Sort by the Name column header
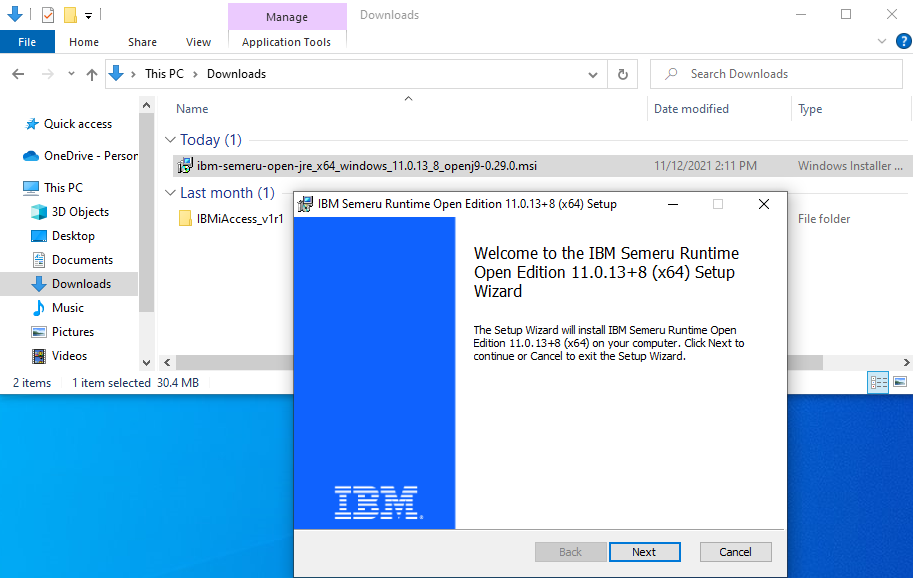Viewport: 913px width, 578px height. pos(192,109)
